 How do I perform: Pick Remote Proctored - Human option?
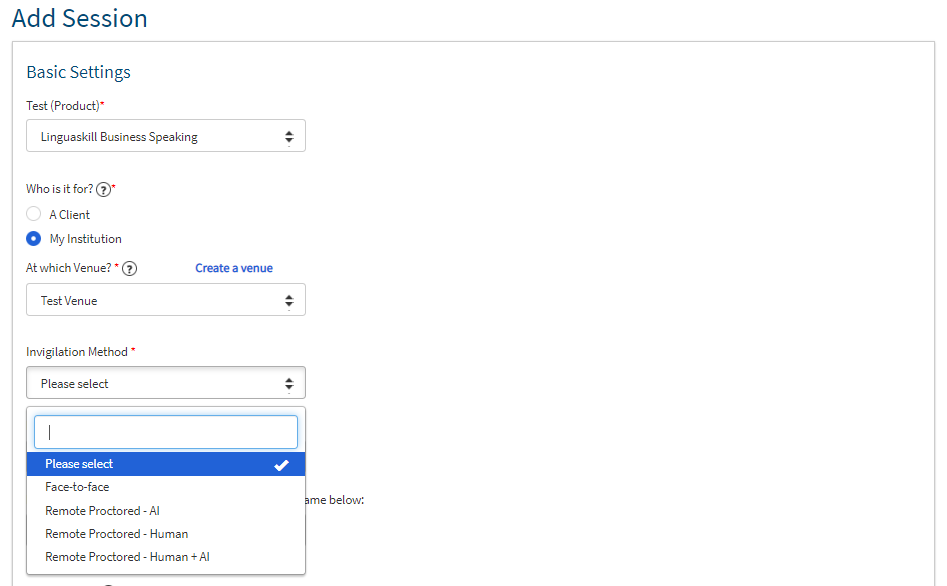tap(165, 534)
